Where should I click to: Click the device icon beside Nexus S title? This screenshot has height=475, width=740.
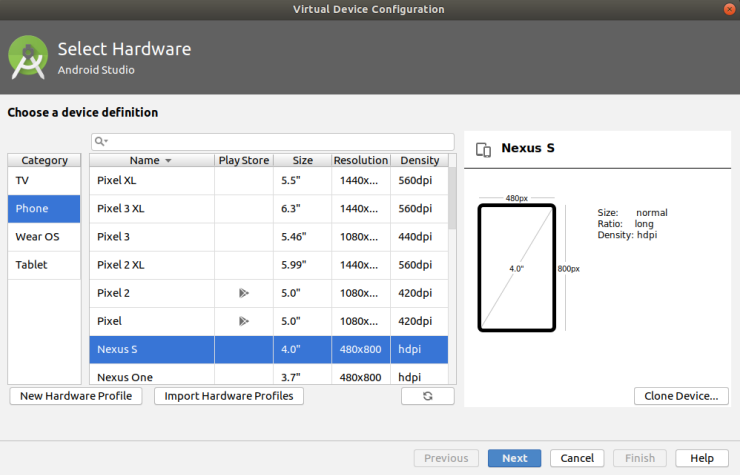[x=483, y=150]
